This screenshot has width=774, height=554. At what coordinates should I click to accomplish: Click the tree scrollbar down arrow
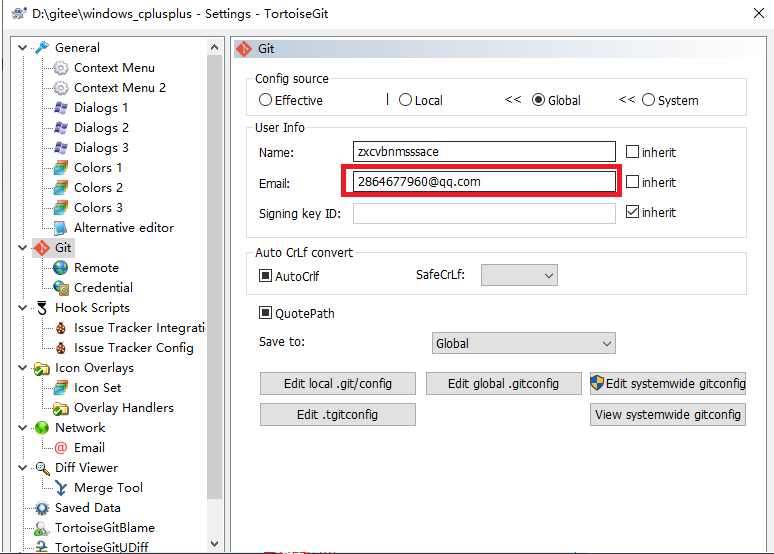(214, 544)
